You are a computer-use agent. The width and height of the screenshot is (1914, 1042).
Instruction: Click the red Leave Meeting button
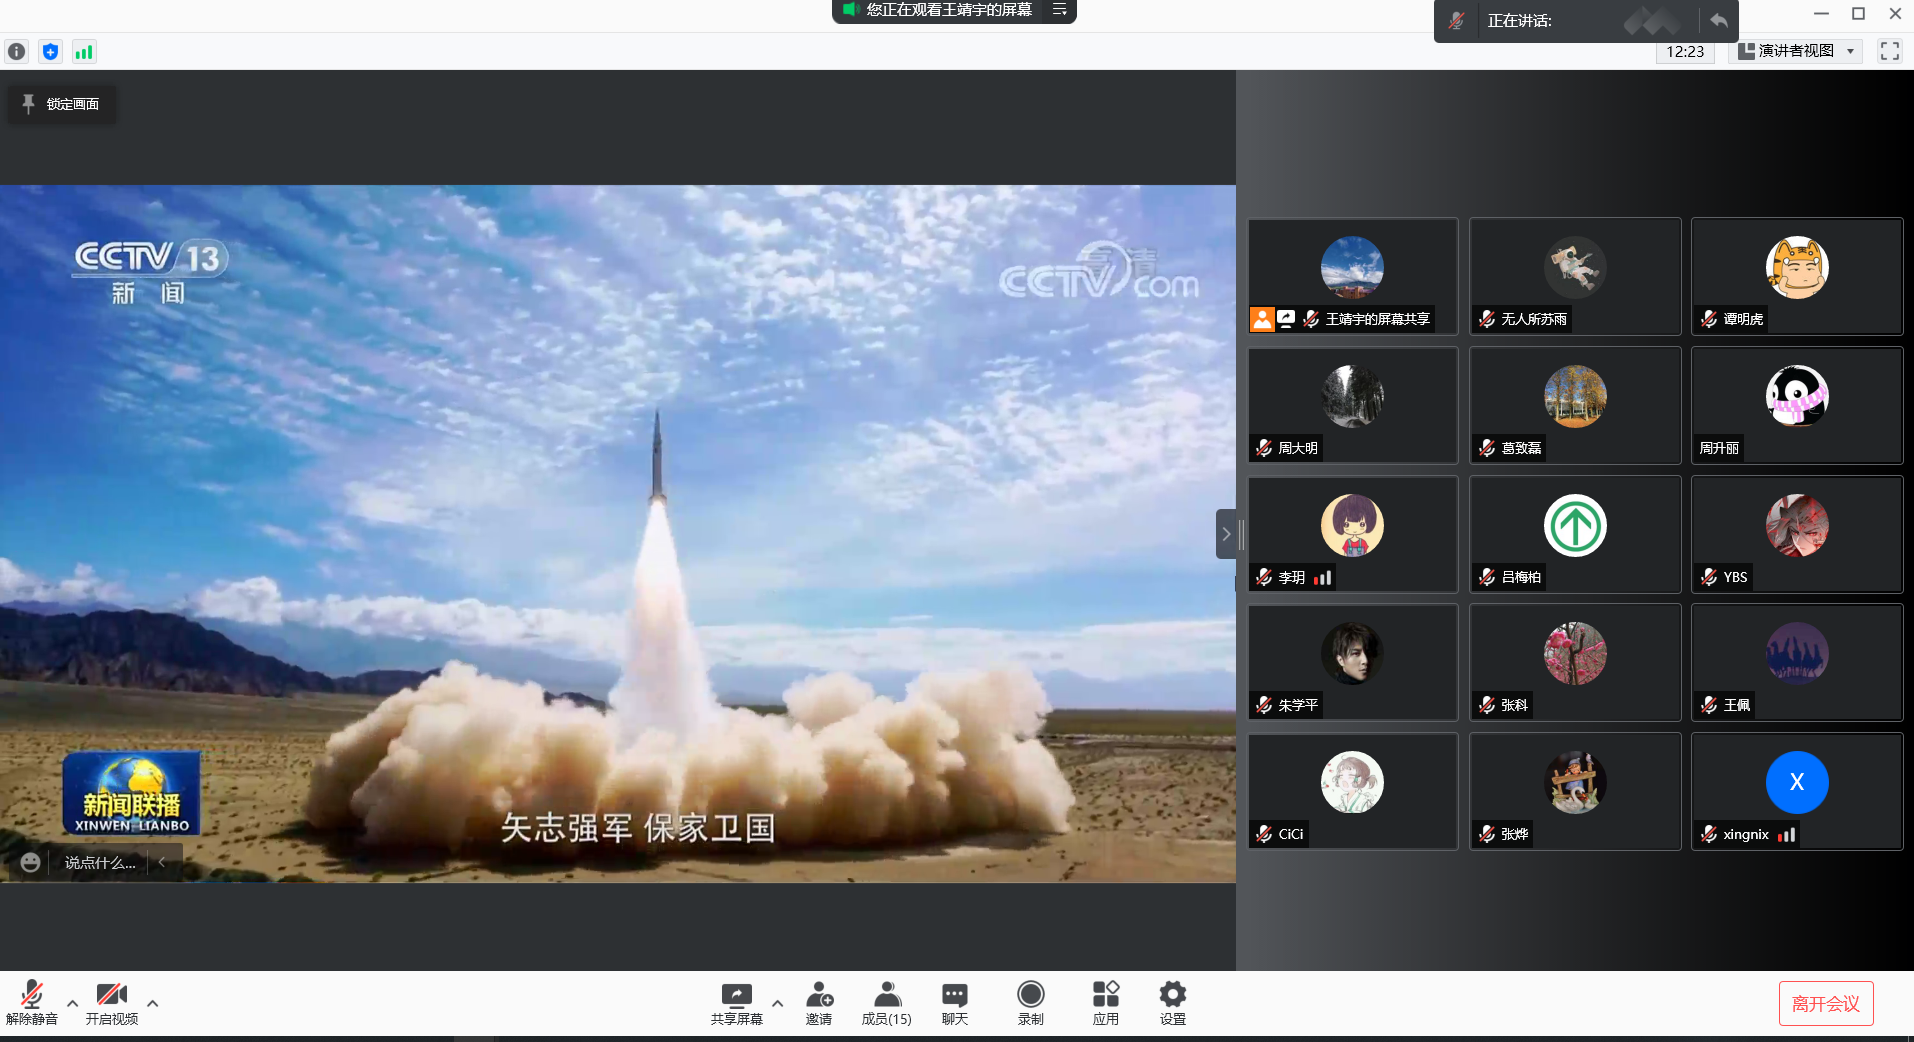(x=1825, y=1004)
